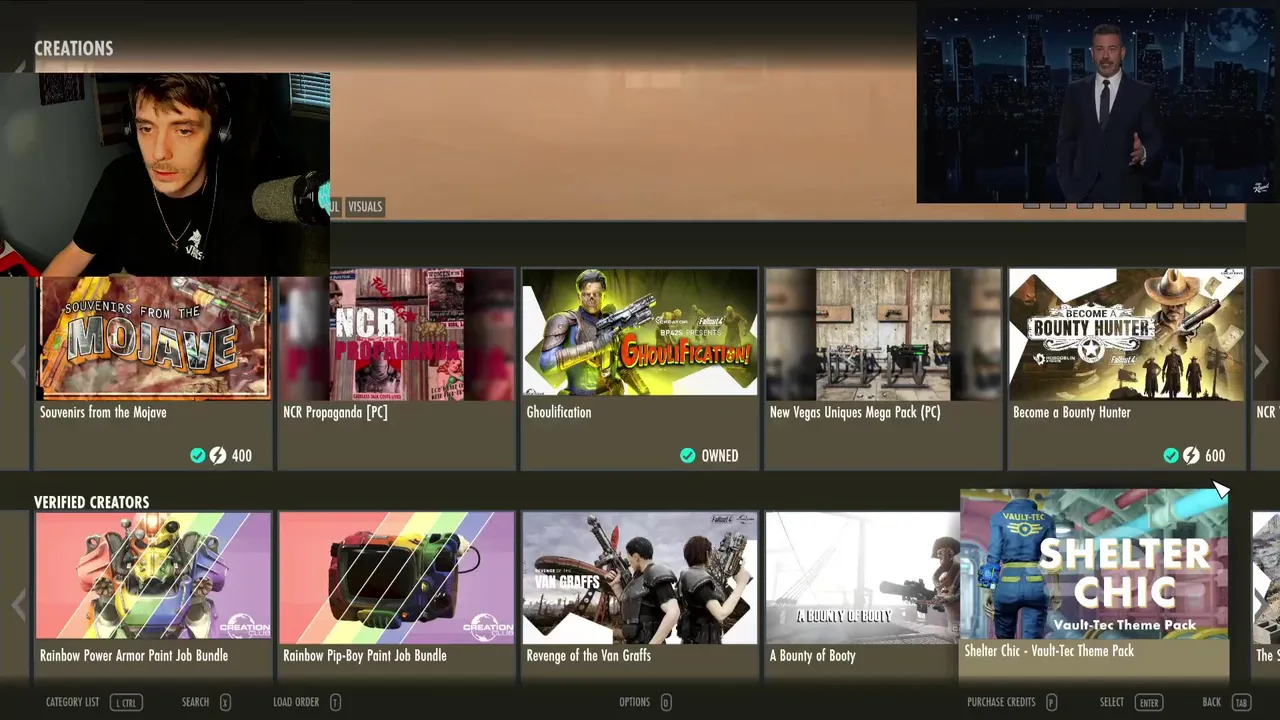Open Options in the bottom bar
This screenshot has height=720, width=1280.
click(645, 702)
